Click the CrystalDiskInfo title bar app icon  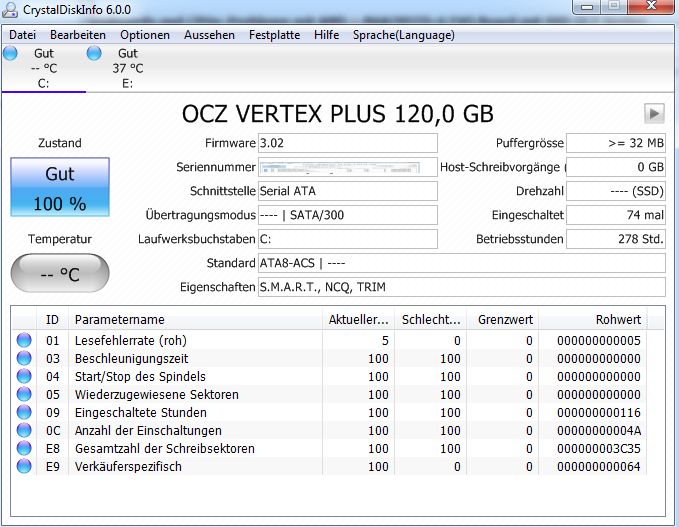point(10,10)
